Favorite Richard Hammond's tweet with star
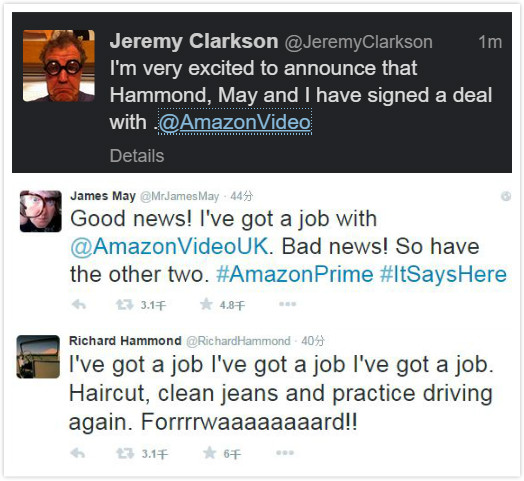Image resolution: width=524 pixels, height=481 pixels. coord(210,453)
